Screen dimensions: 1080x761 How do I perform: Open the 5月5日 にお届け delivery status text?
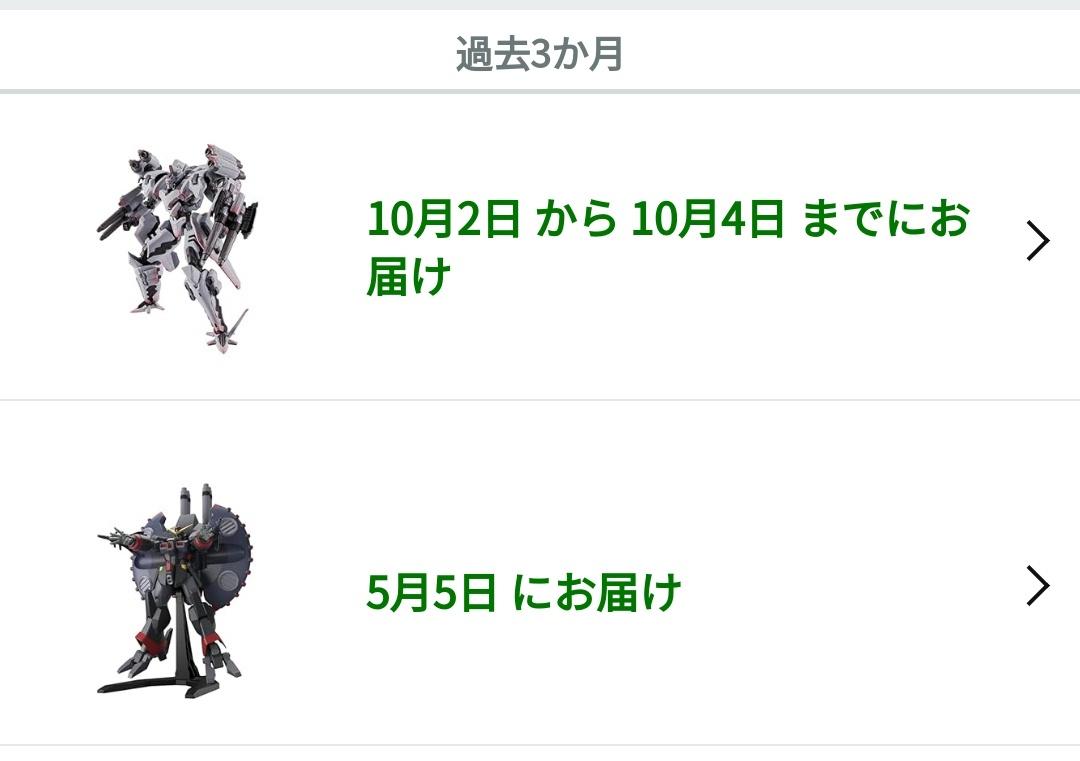[x=523, y=592]
